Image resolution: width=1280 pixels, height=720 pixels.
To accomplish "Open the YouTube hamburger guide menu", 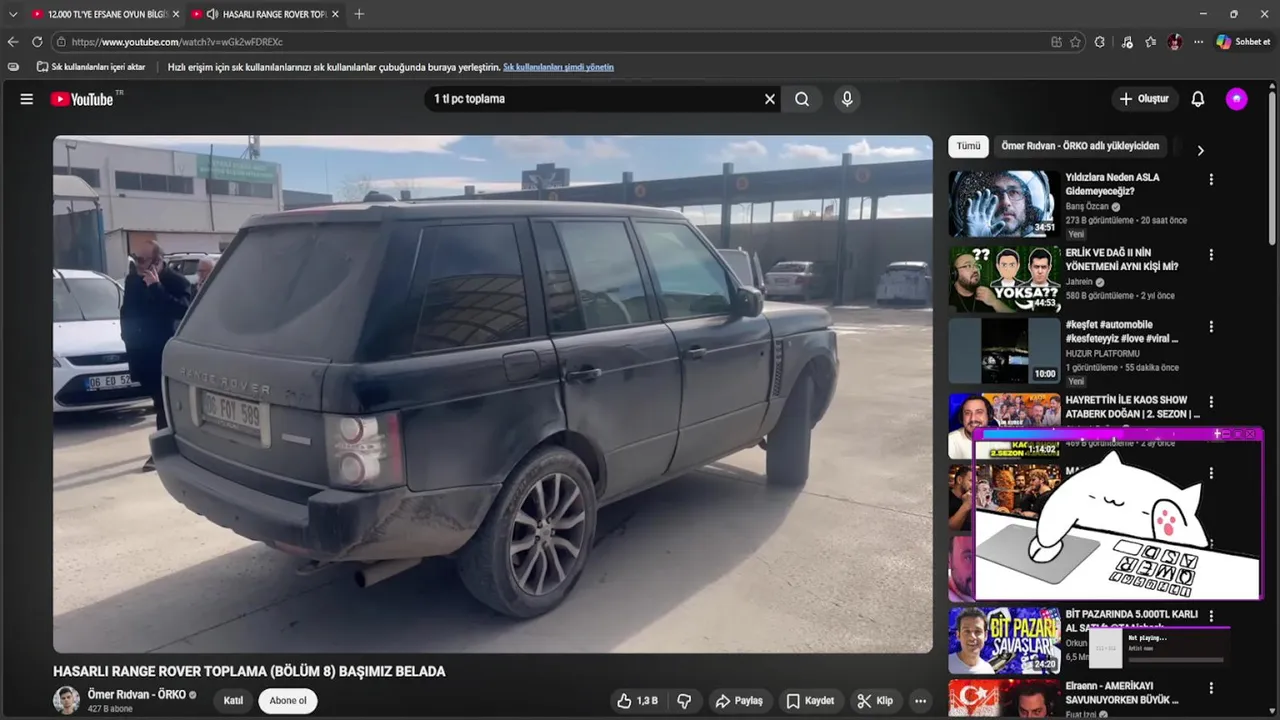I will pos(27,99).
